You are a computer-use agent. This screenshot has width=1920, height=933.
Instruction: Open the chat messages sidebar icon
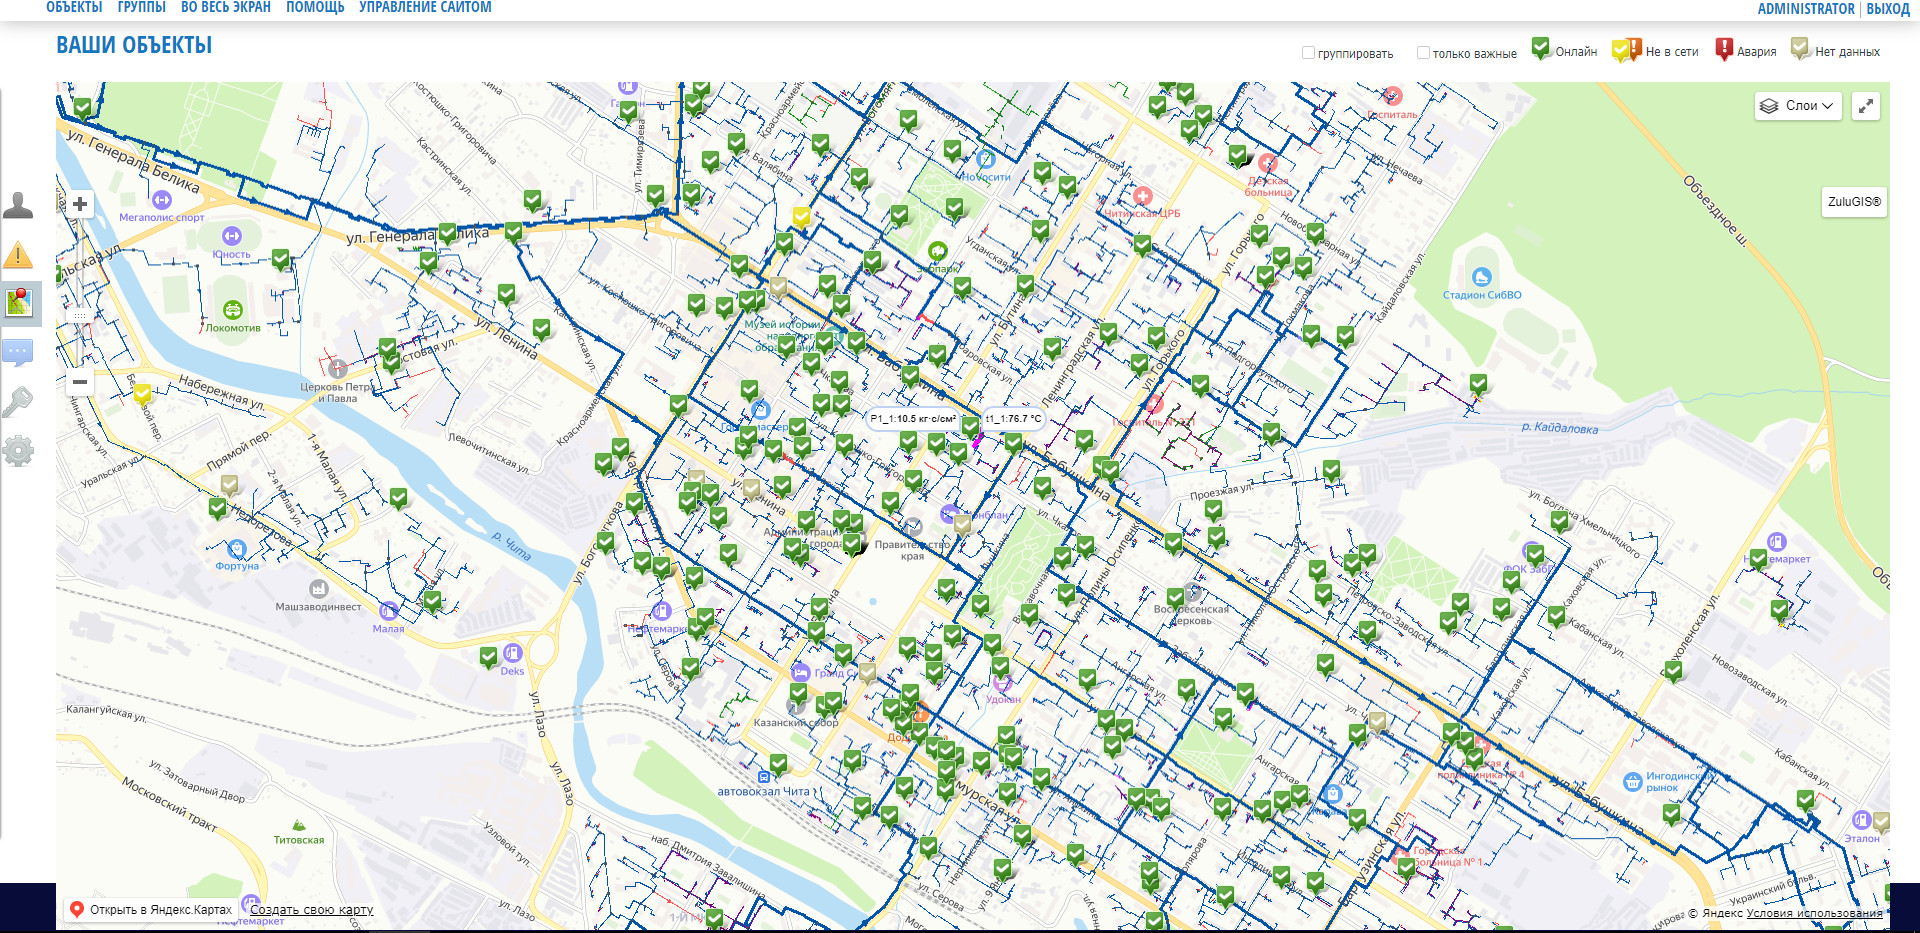[18, 352]
